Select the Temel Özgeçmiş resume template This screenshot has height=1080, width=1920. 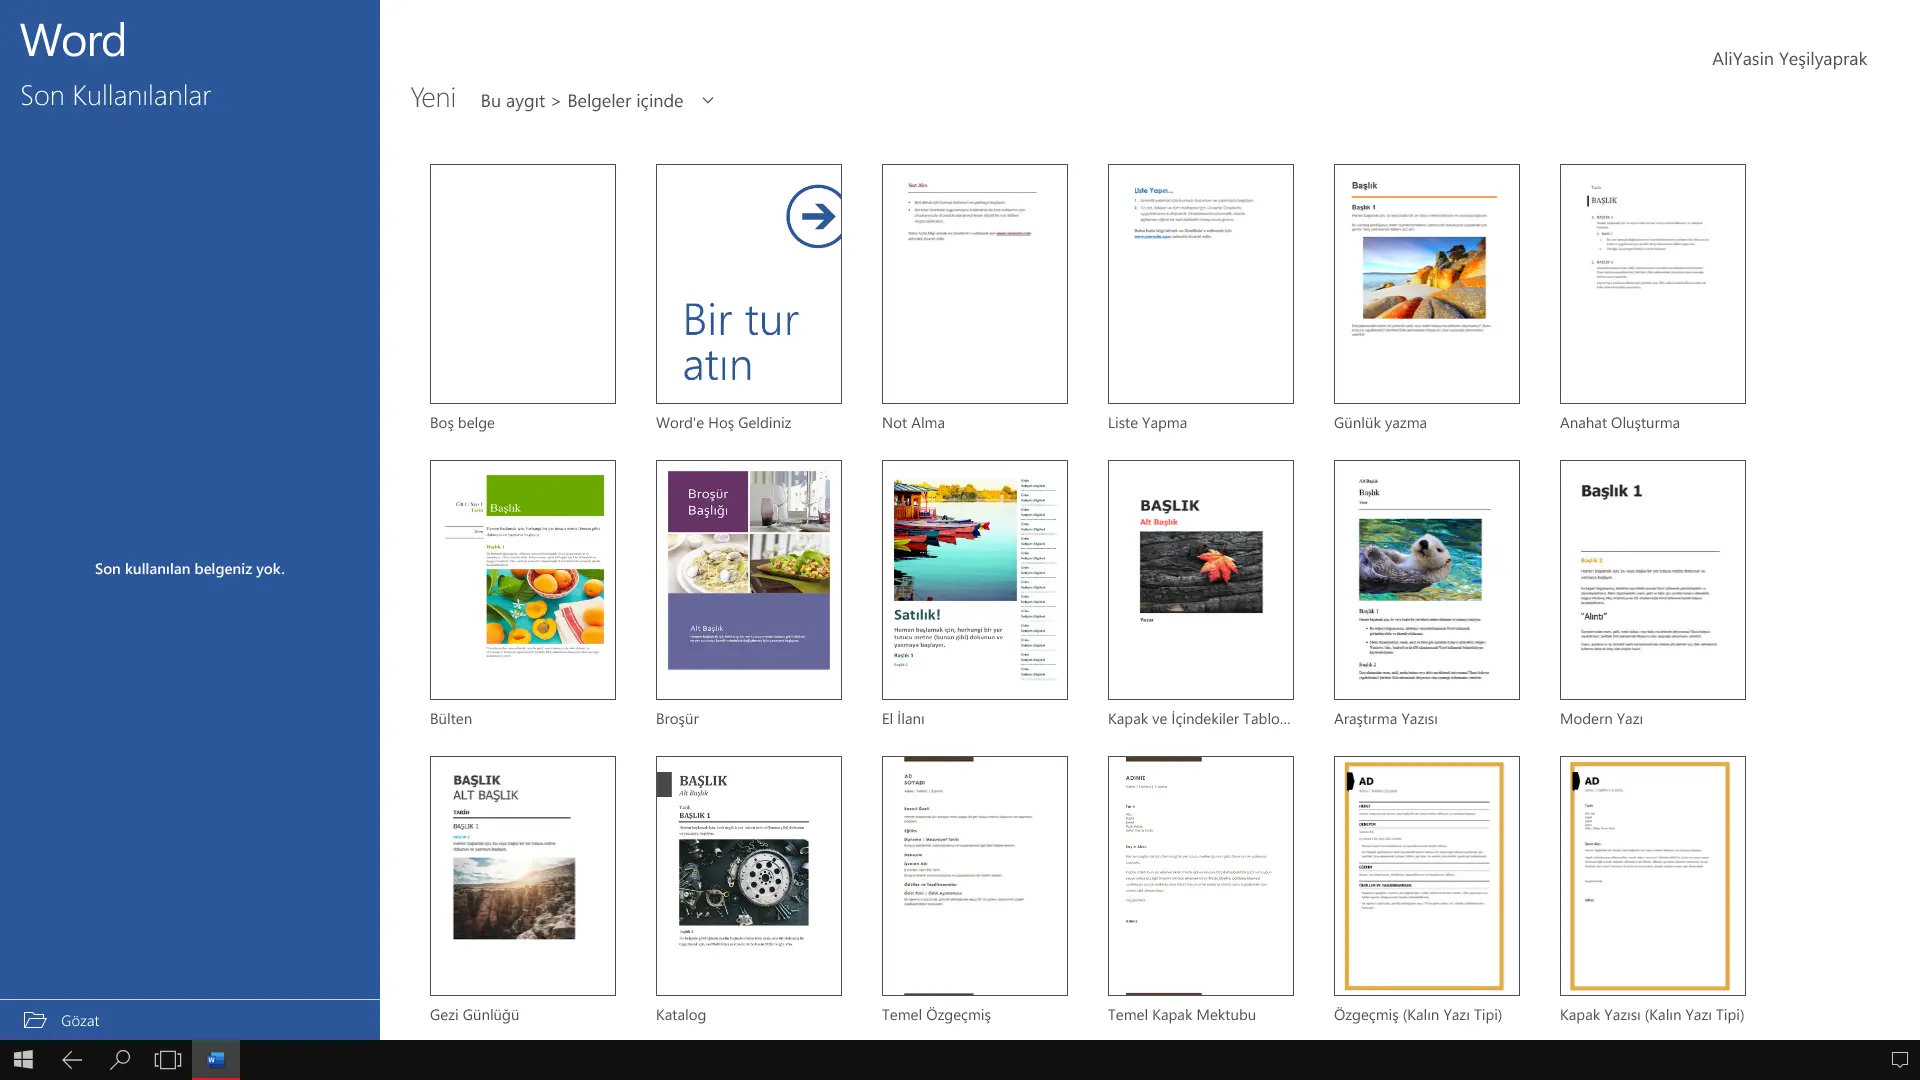975,876
